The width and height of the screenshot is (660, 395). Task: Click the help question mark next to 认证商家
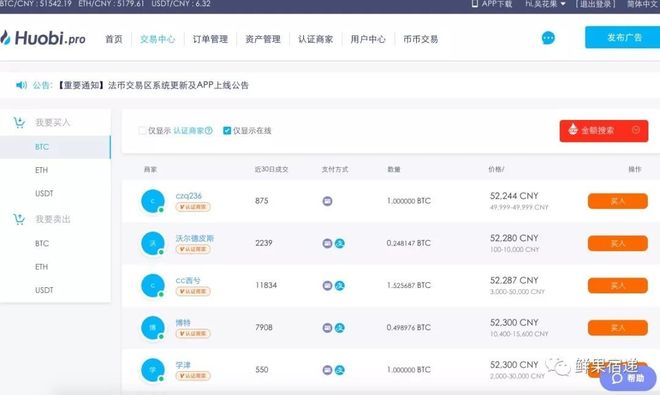209,131
